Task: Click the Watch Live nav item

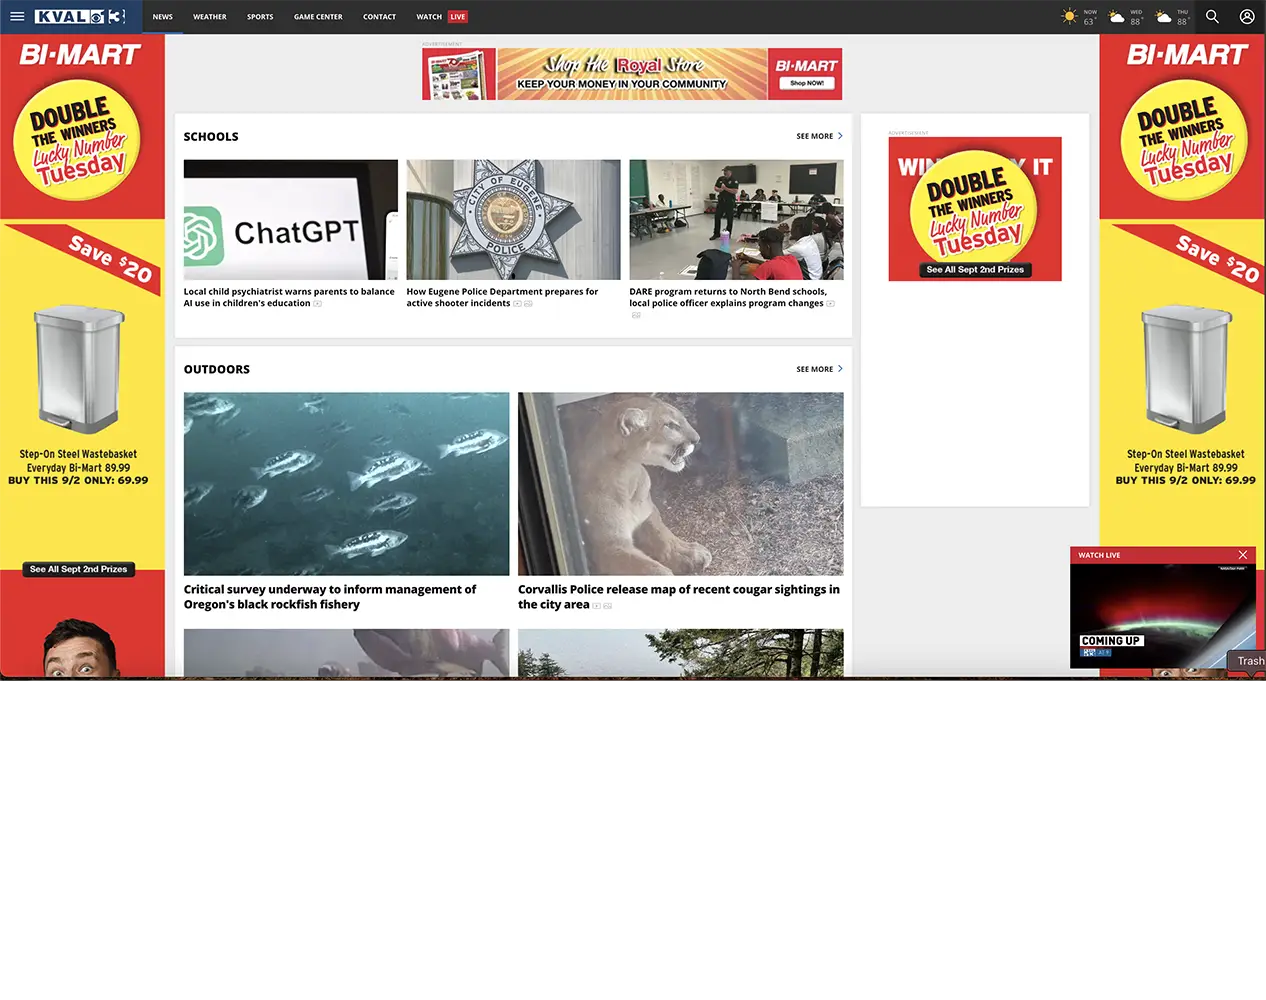Action: tap(442, 17)
